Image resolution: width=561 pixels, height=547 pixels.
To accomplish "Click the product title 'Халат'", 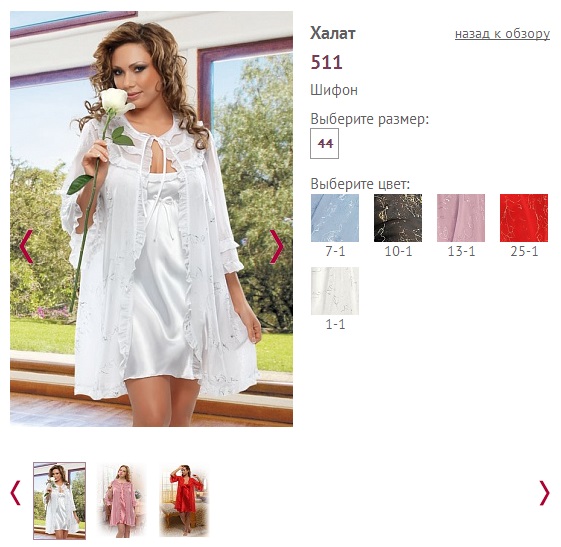I will [333, 33].
